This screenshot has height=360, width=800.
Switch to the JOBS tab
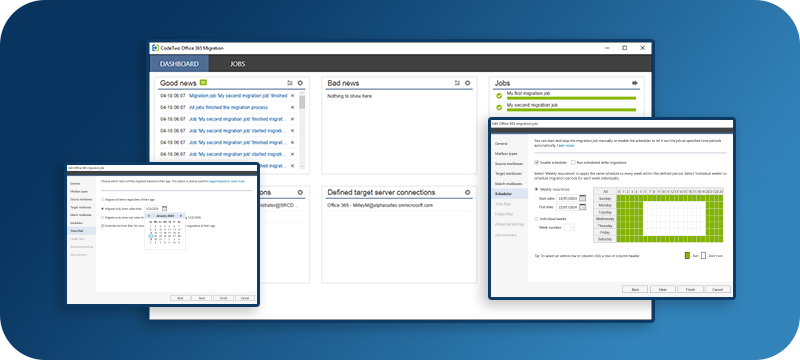coord(237,64)
